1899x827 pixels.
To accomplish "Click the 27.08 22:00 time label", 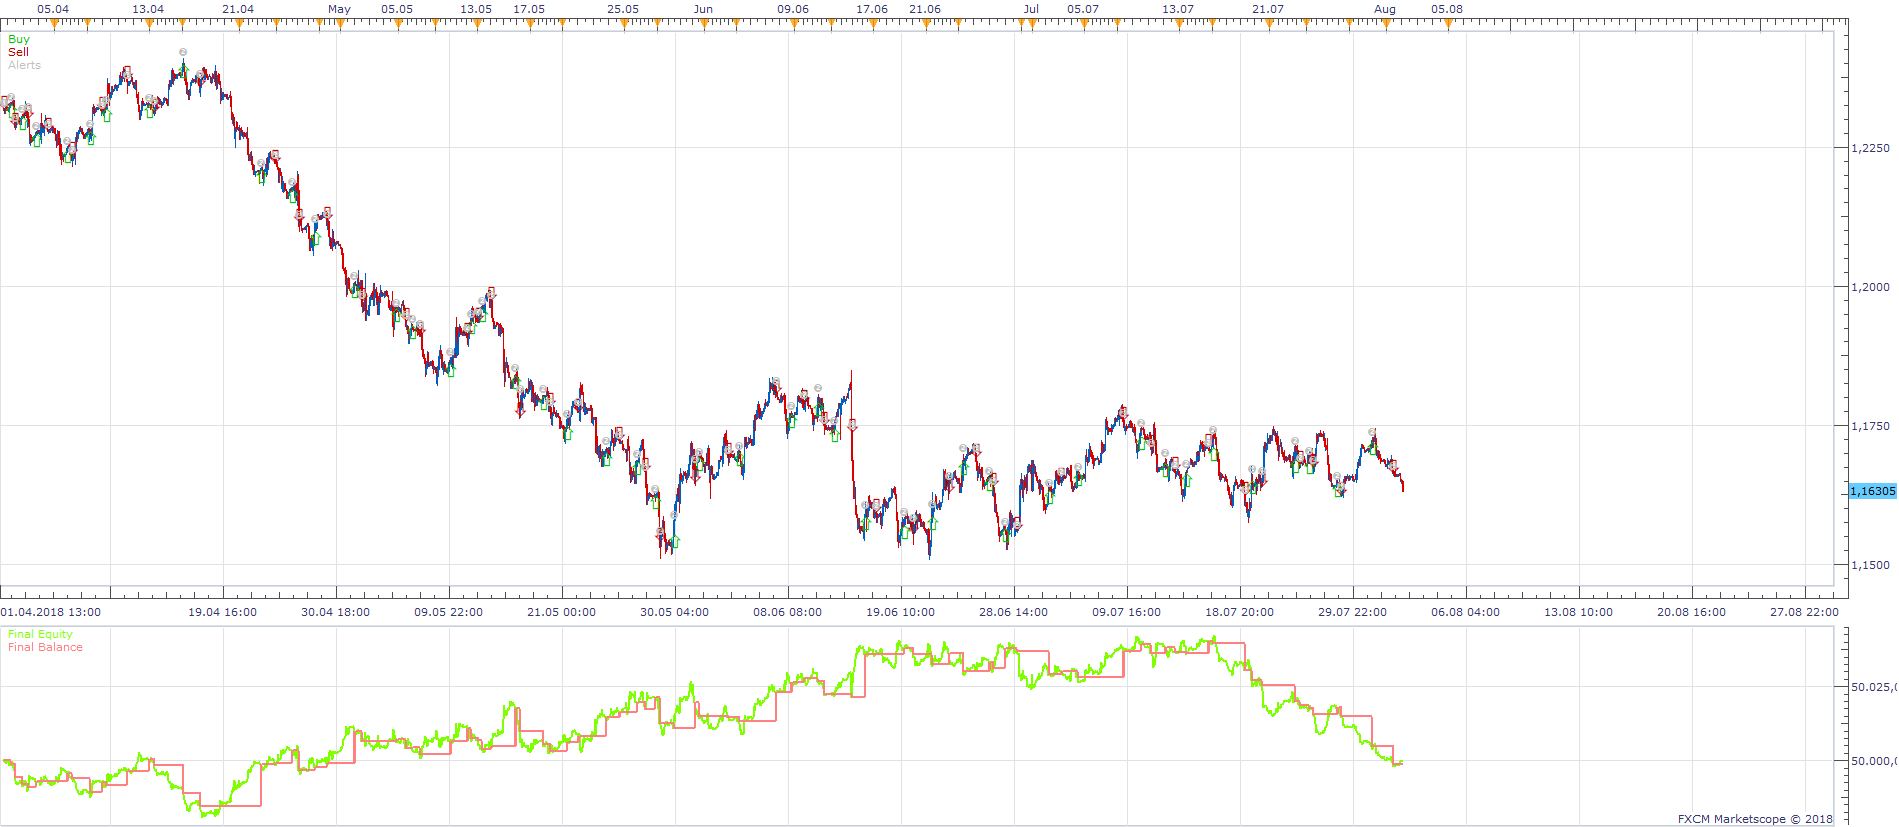I will click(1804, 612).
